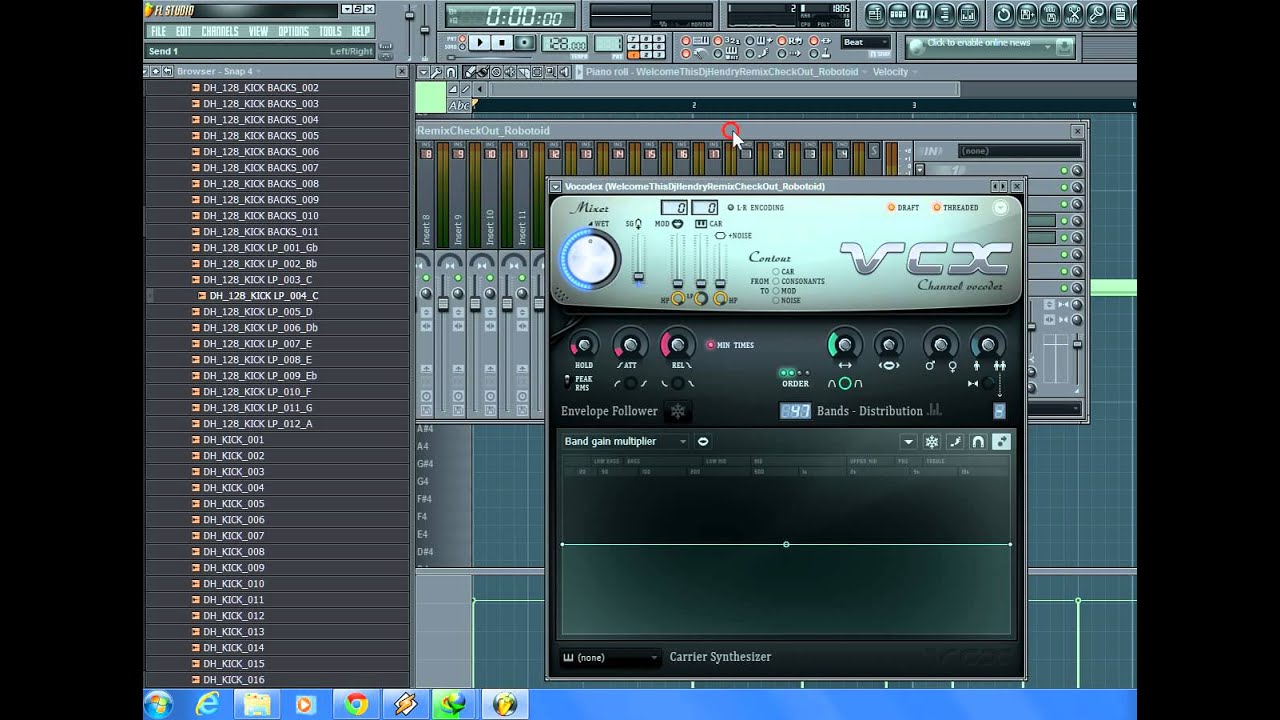The width and height of the screenshot is (1280, 720).
Task: Click the Abc label icon in piano roll
Action: 459,105
